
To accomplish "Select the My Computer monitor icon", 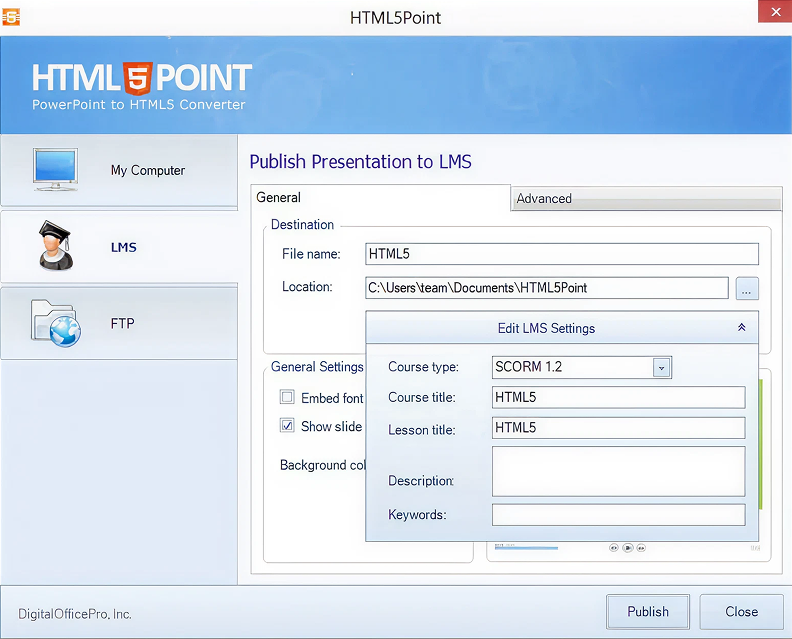I will click(x=55, y=170).
